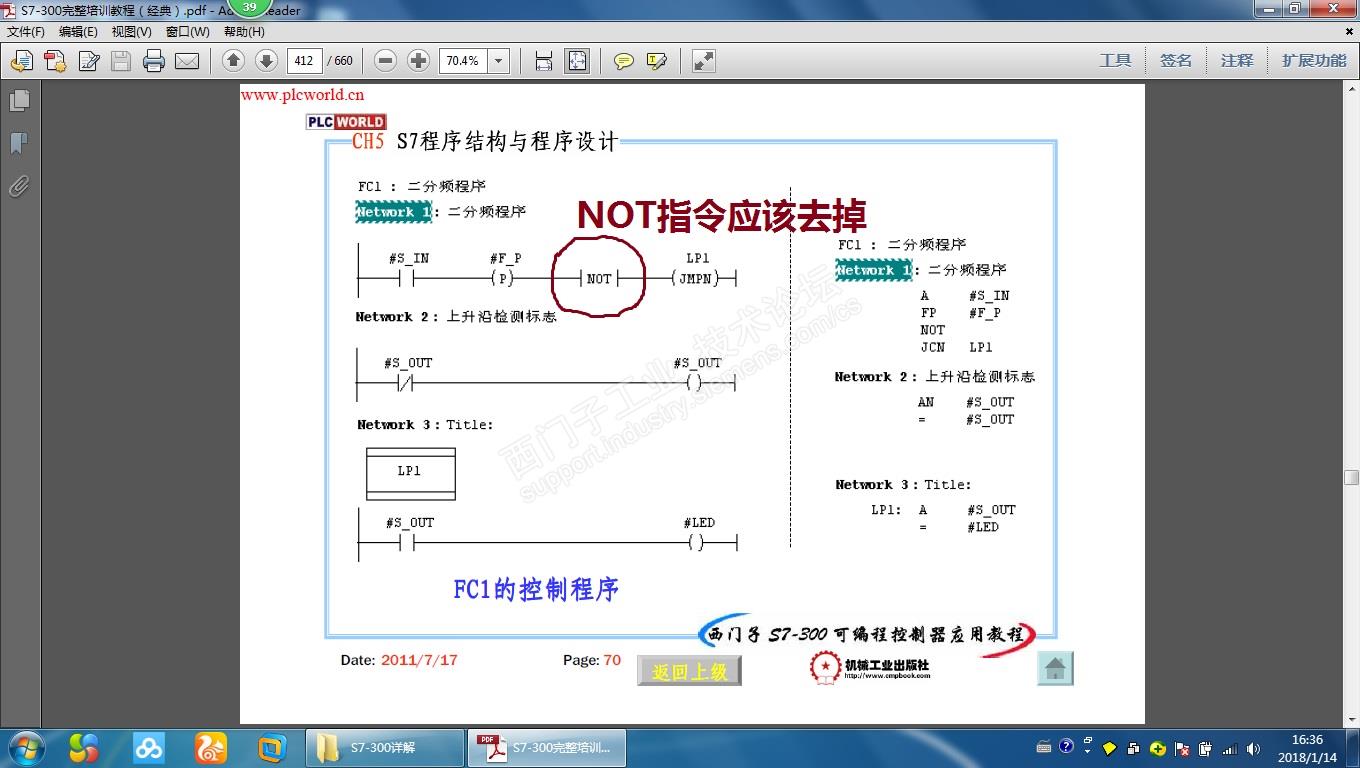Show attachments paperclip panel in sidebar
The image size is (1360, 768).
click(x=19, y=187)
